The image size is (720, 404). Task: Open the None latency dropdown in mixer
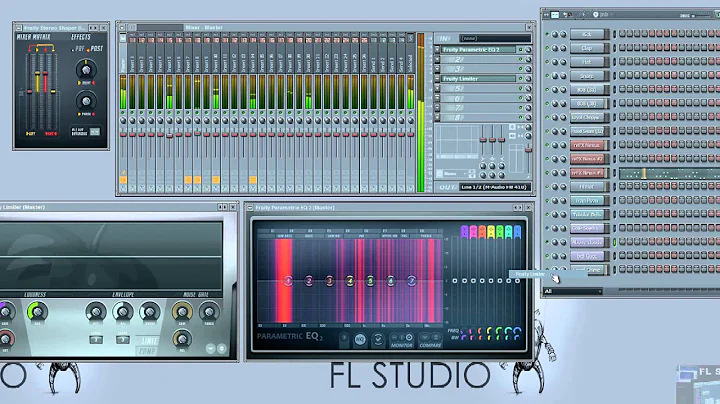(455, 174)
